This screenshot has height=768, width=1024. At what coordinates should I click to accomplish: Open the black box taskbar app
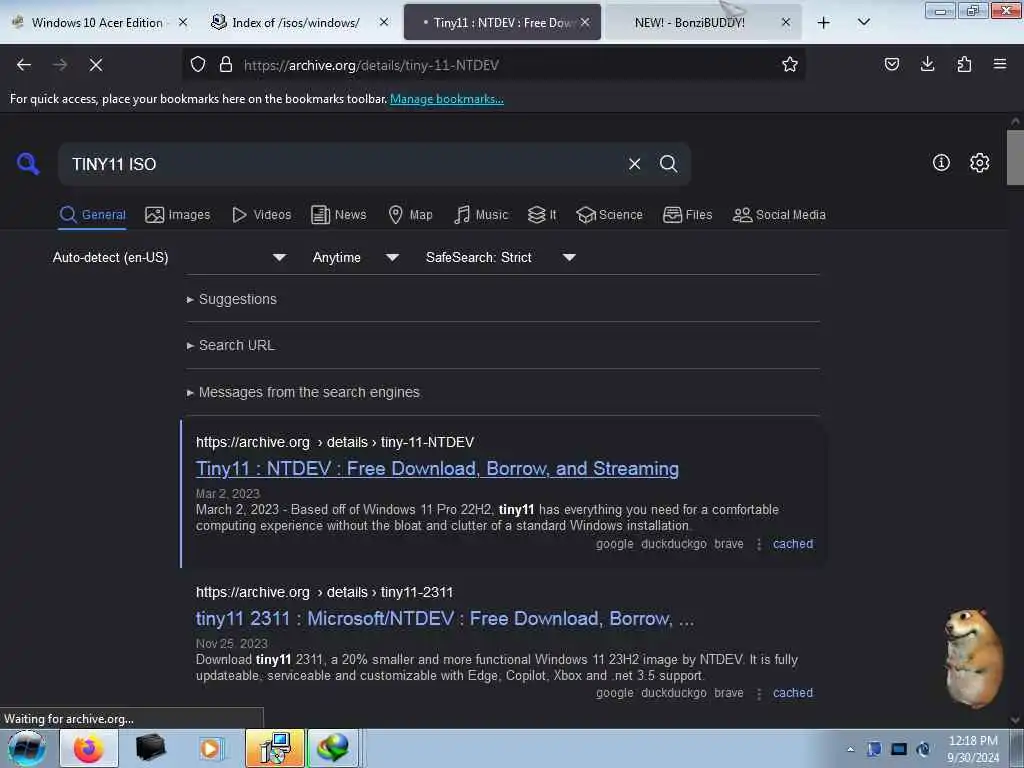(150, 748)
